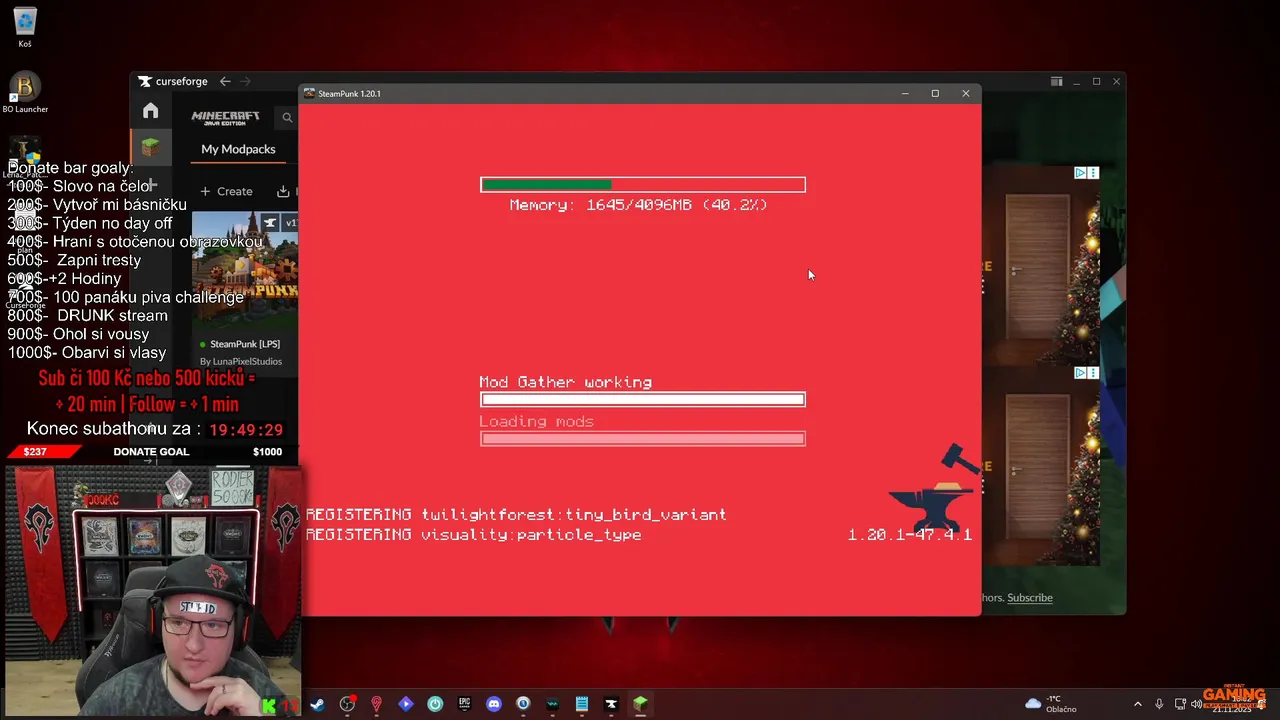The image size is (1280, 720).
Task: Click the Memory: 1645/4096MB text
Action: click(x=638, y=205)
